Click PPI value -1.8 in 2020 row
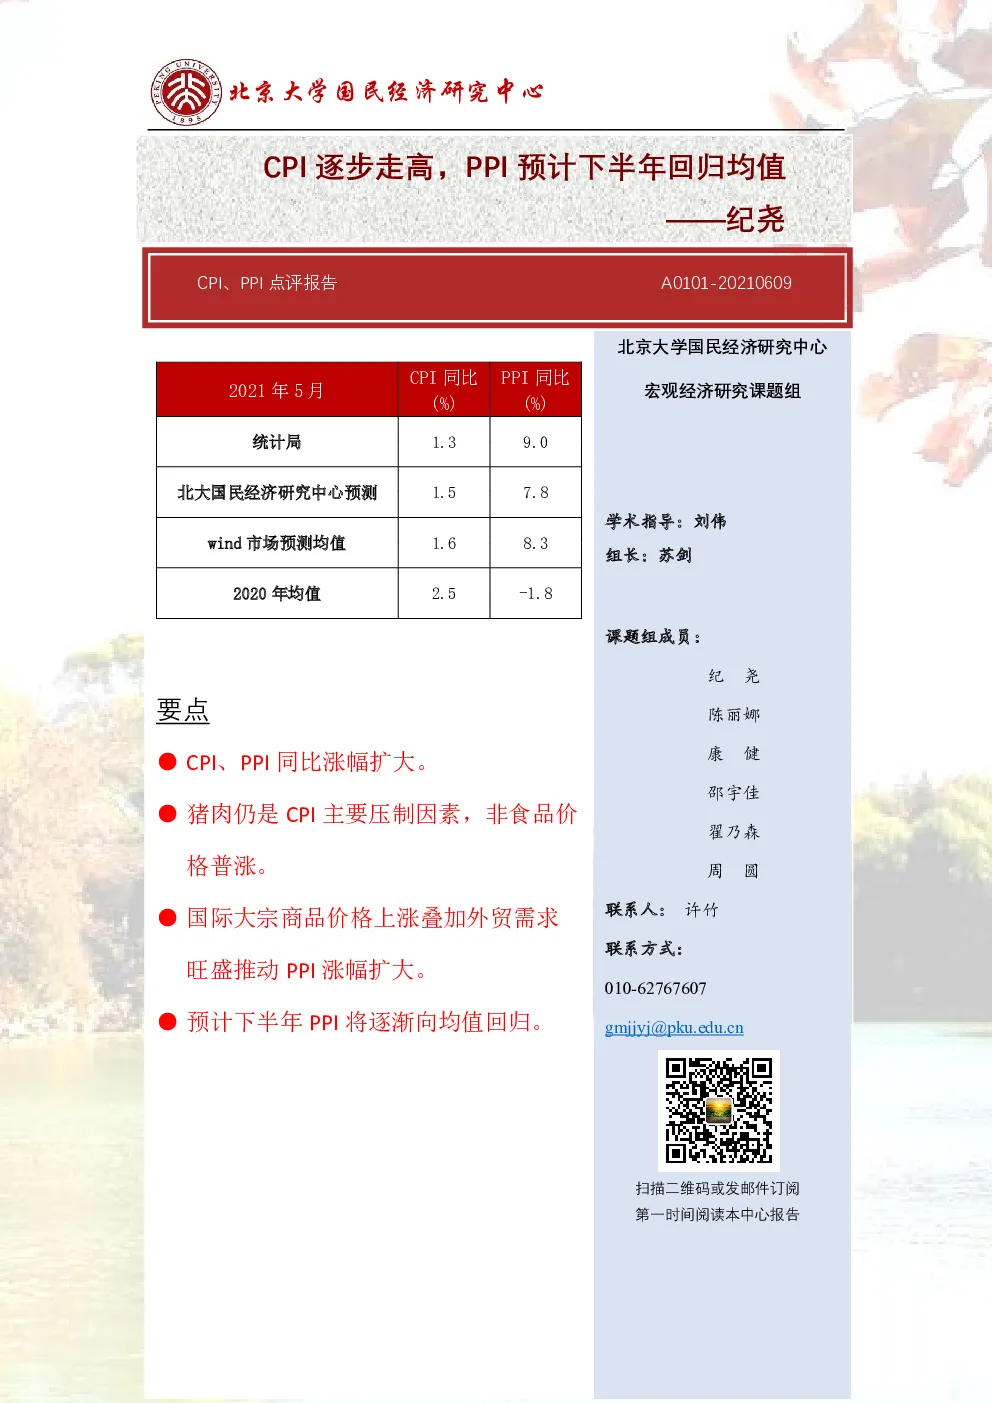 [x=535, y=594]
